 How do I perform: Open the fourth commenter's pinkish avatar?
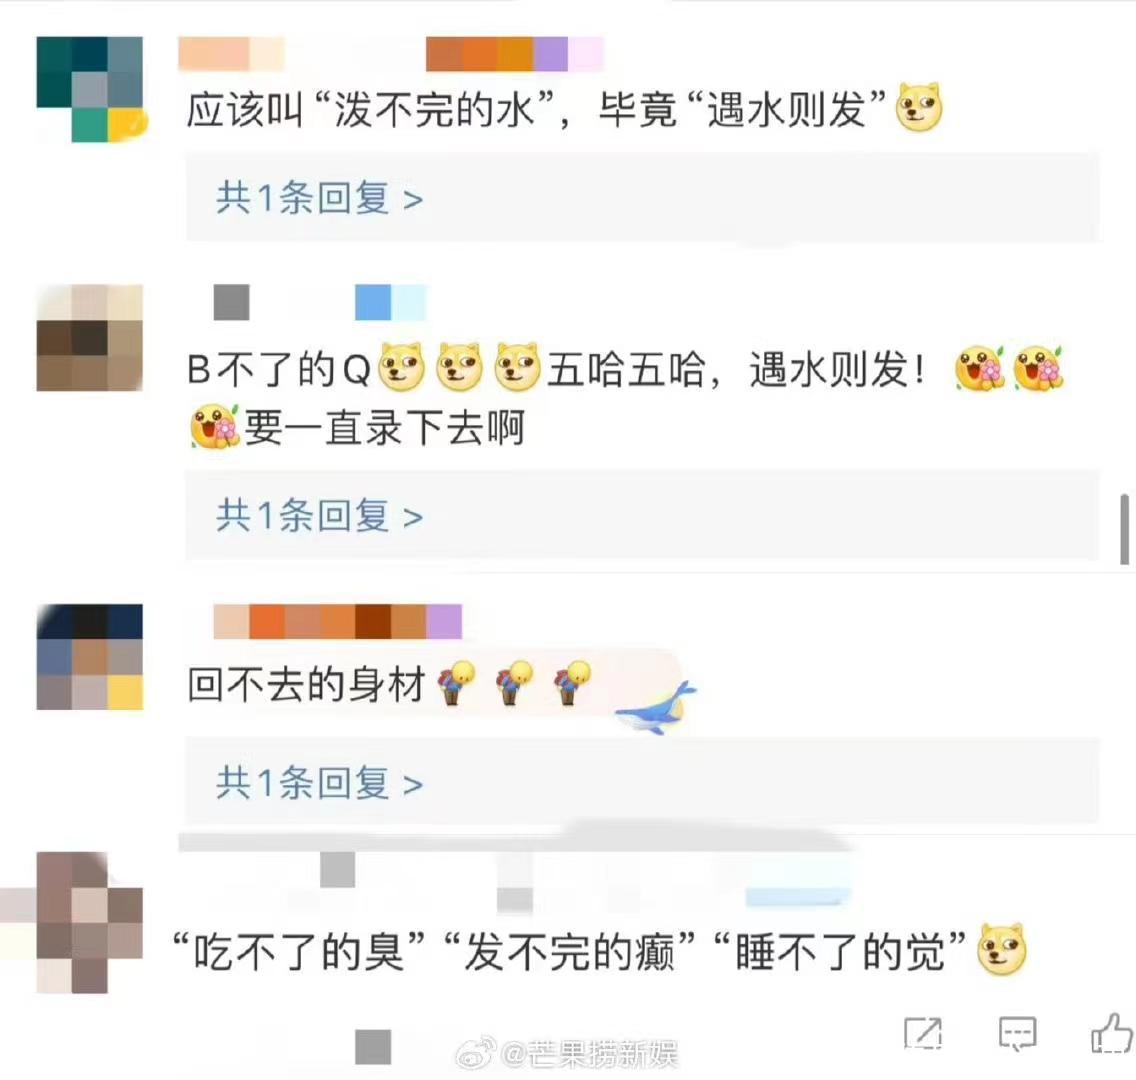click(x=72, y=922)
